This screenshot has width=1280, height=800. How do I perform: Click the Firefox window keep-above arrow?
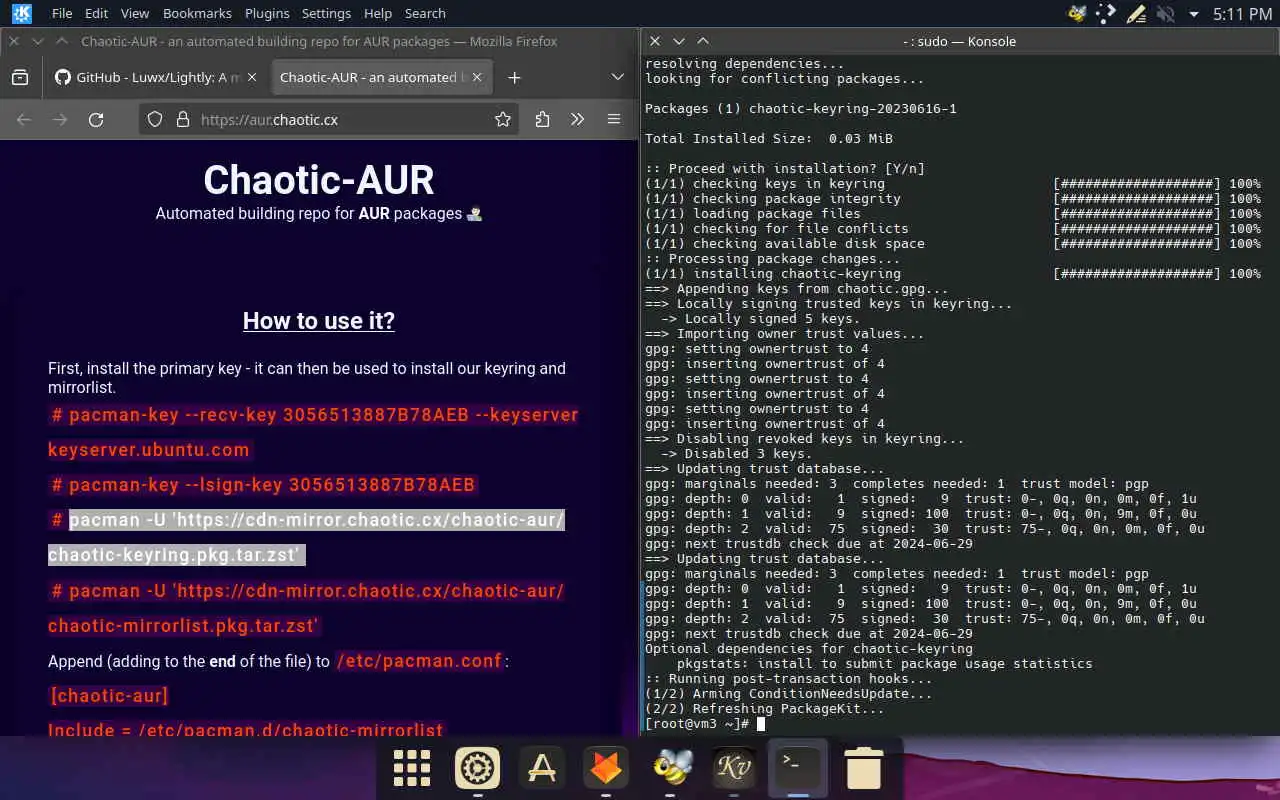[62, 41]
